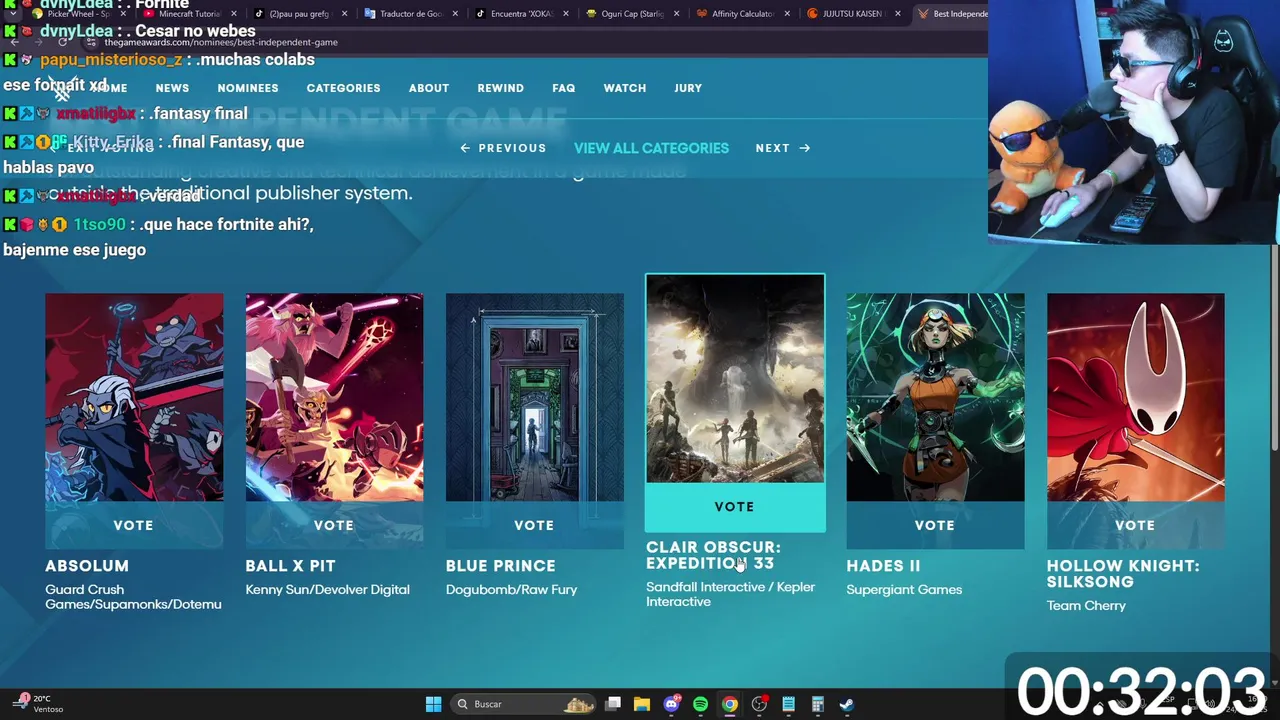The height and width of the screenshot is (720, 1280).
Task: Open the NEWS page in site navigation
Action: 172,88
